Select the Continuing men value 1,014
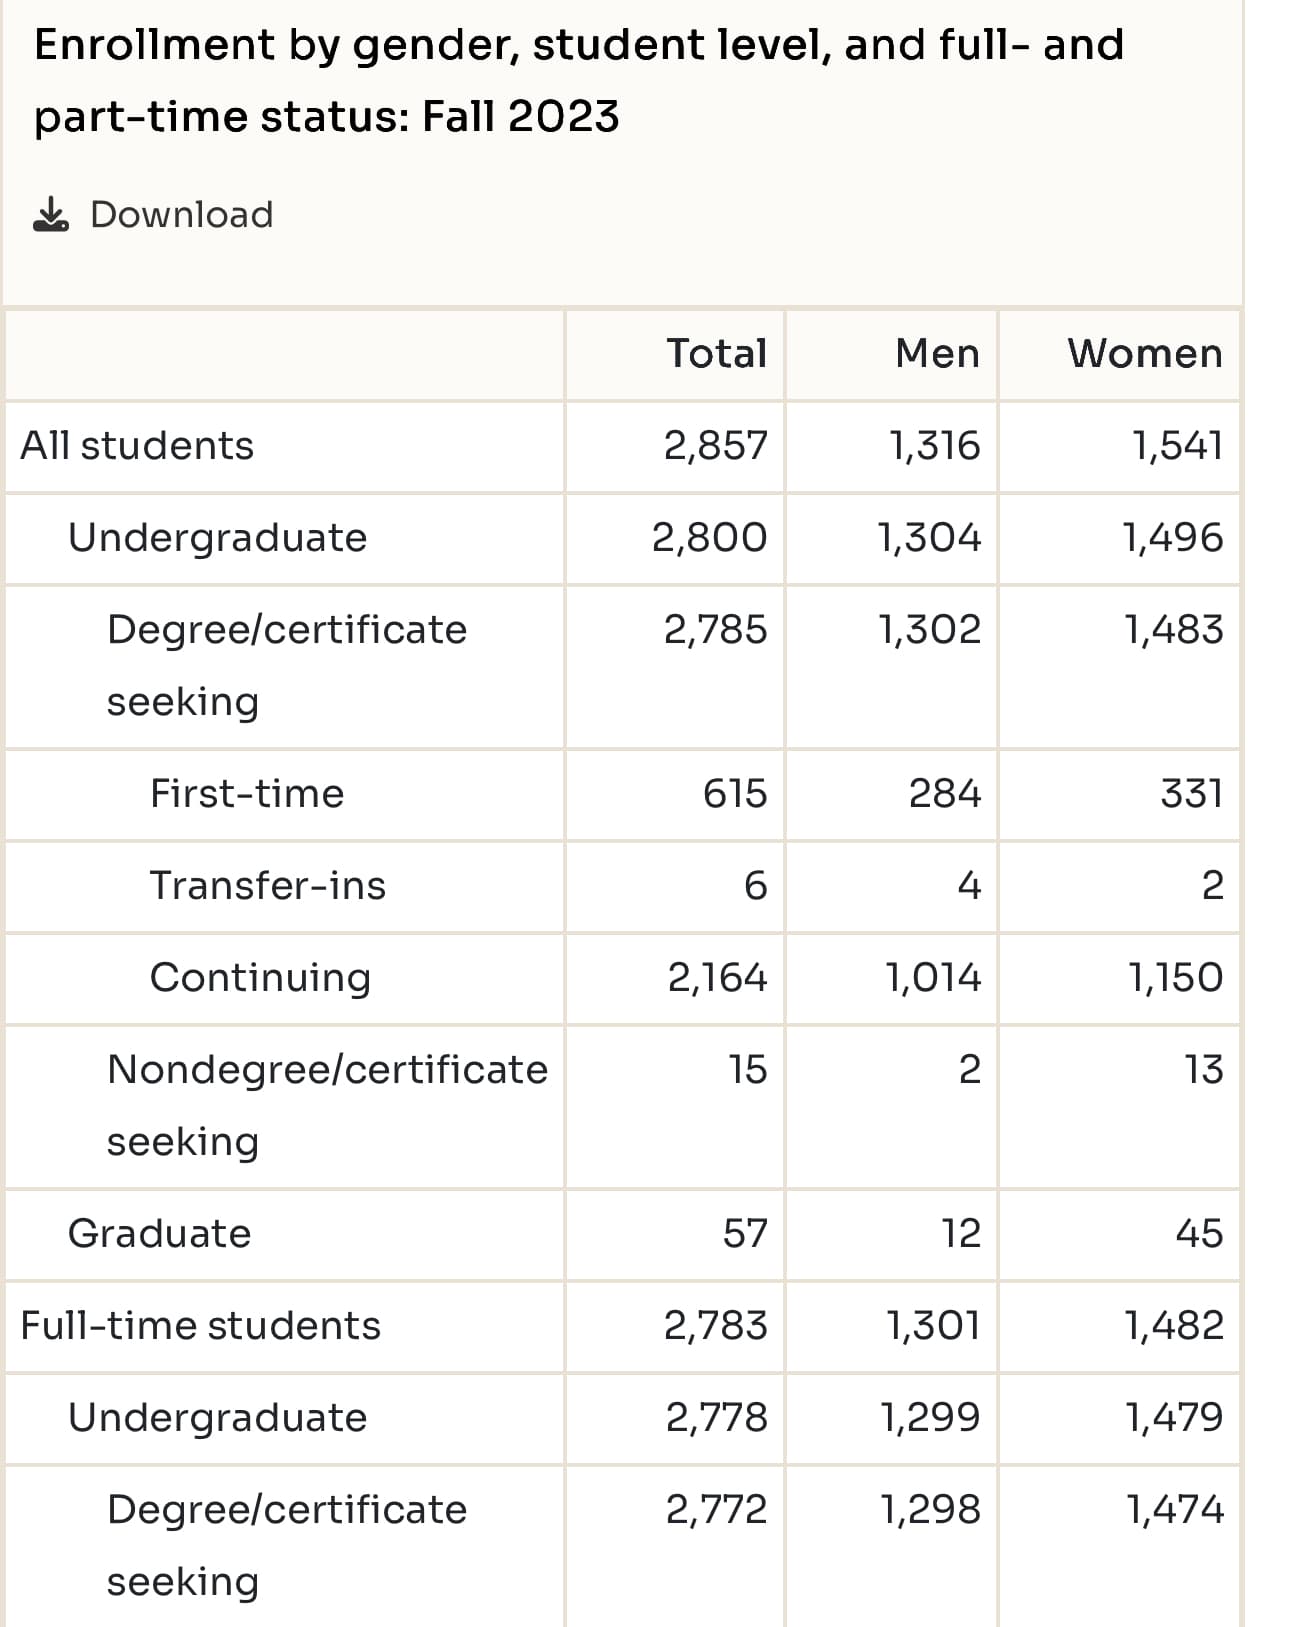This screenshot has height=1627, width=1290. [933, 978]
